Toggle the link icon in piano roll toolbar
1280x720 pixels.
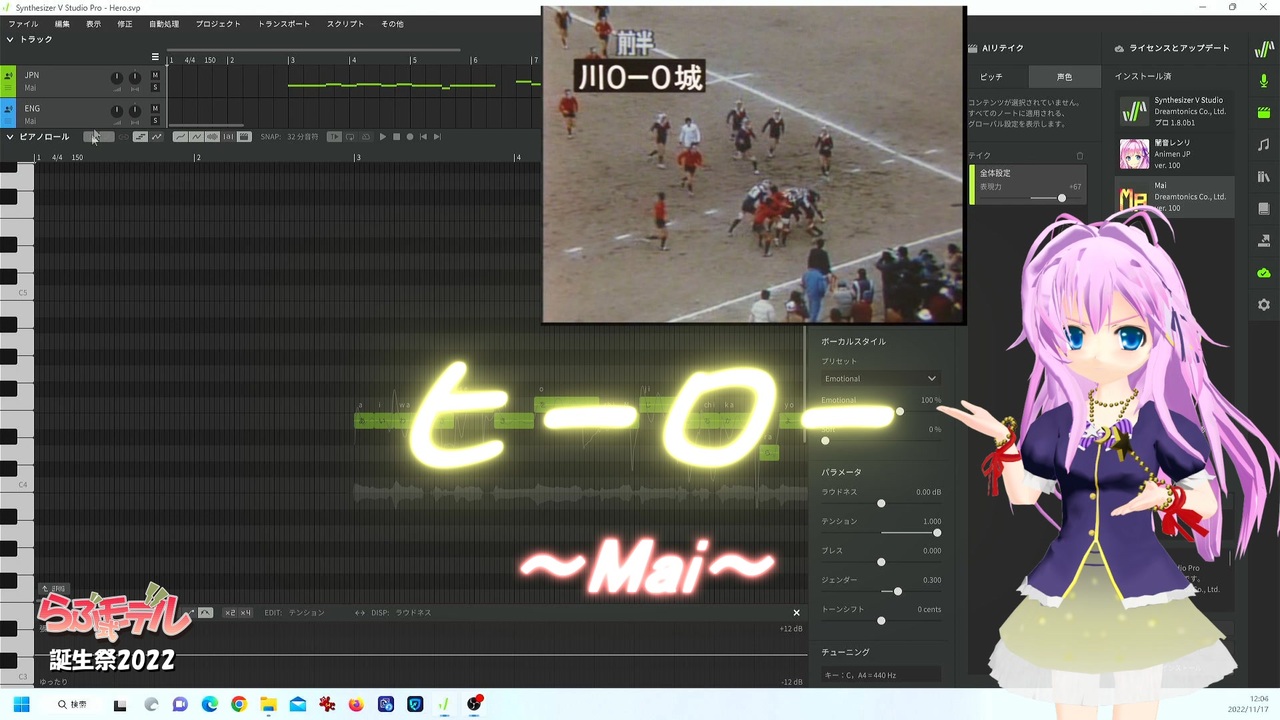[x=124, y=137]
